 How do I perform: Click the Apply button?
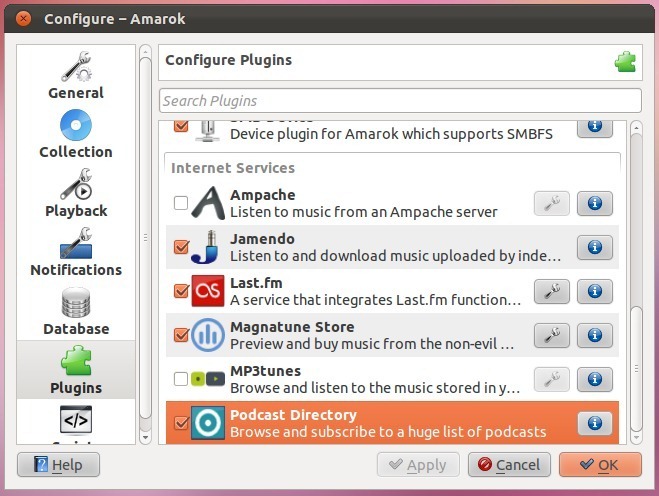tap(418, 464)
